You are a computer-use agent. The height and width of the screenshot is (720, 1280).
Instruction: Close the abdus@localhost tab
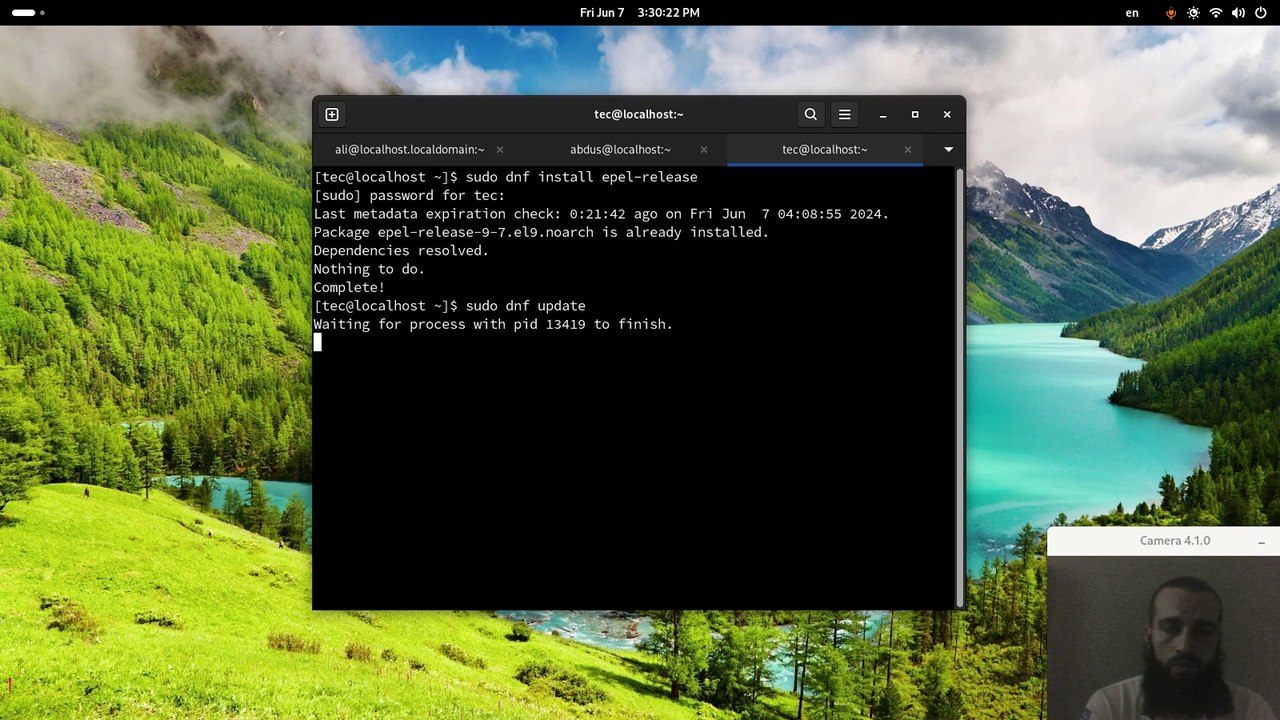coord(704,149)
